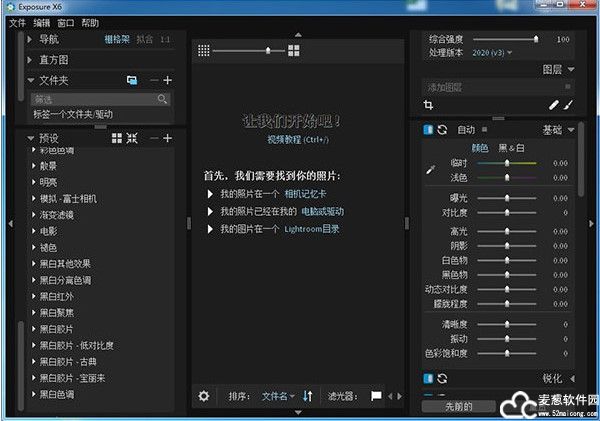The width and height of the screenshot is (600, 421).
Task: Toggle the Basic panel on/off switch
Action: point(428,130)
